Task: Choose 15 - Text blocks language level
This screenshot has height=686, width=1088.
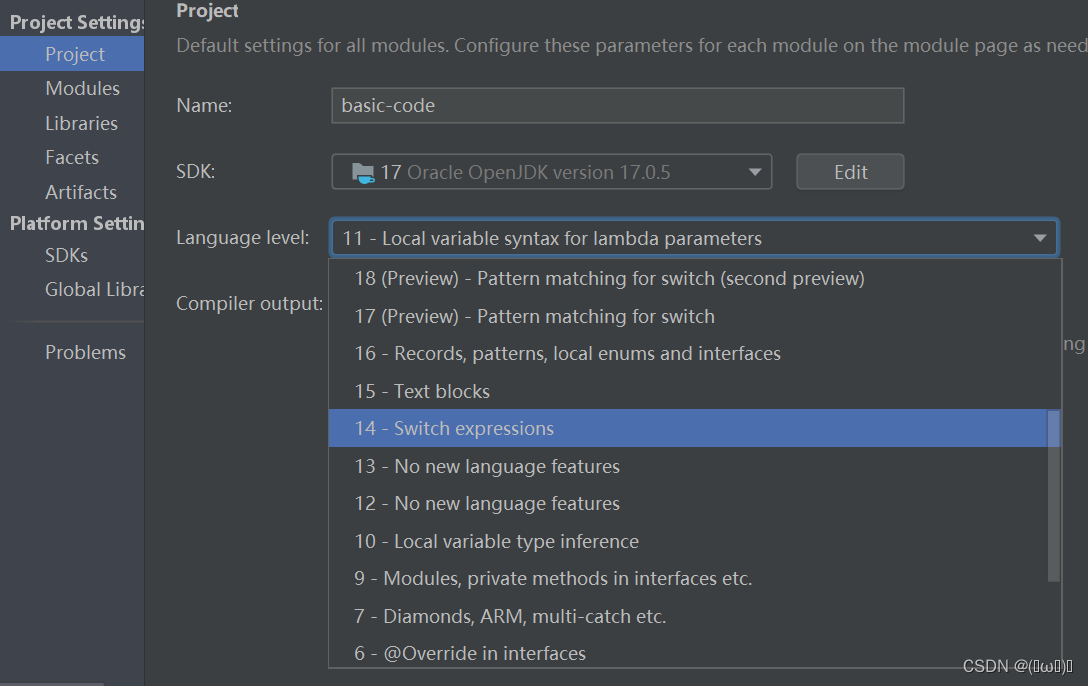Action: [688, 391]
